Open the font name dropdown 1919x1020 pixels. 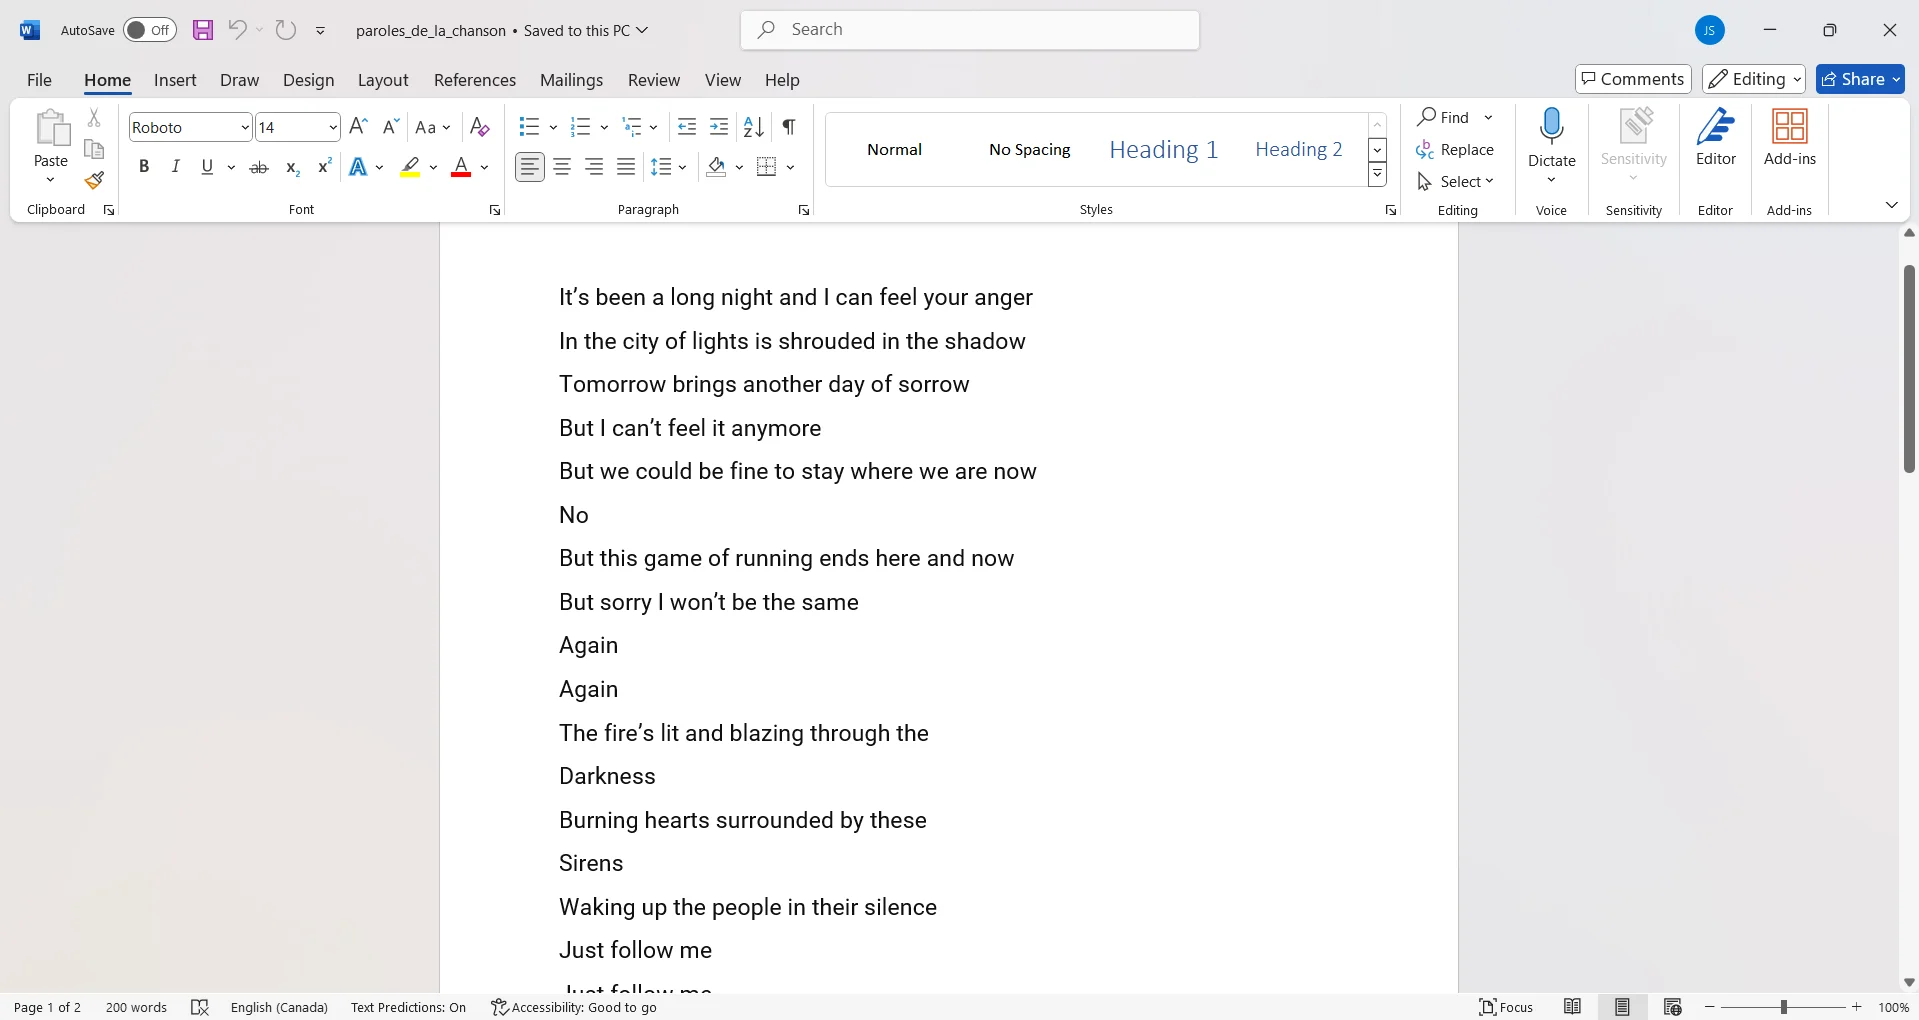(245, 127)
